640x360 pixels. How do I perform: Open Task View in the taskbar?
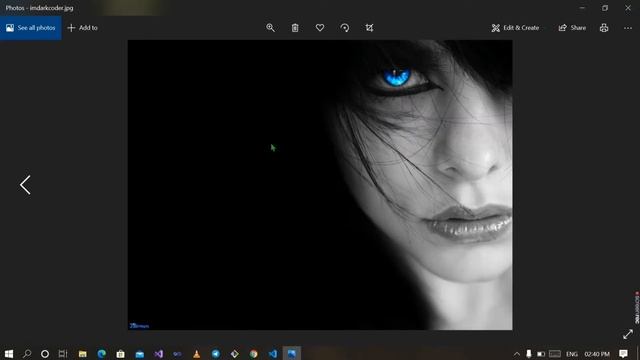63,353
